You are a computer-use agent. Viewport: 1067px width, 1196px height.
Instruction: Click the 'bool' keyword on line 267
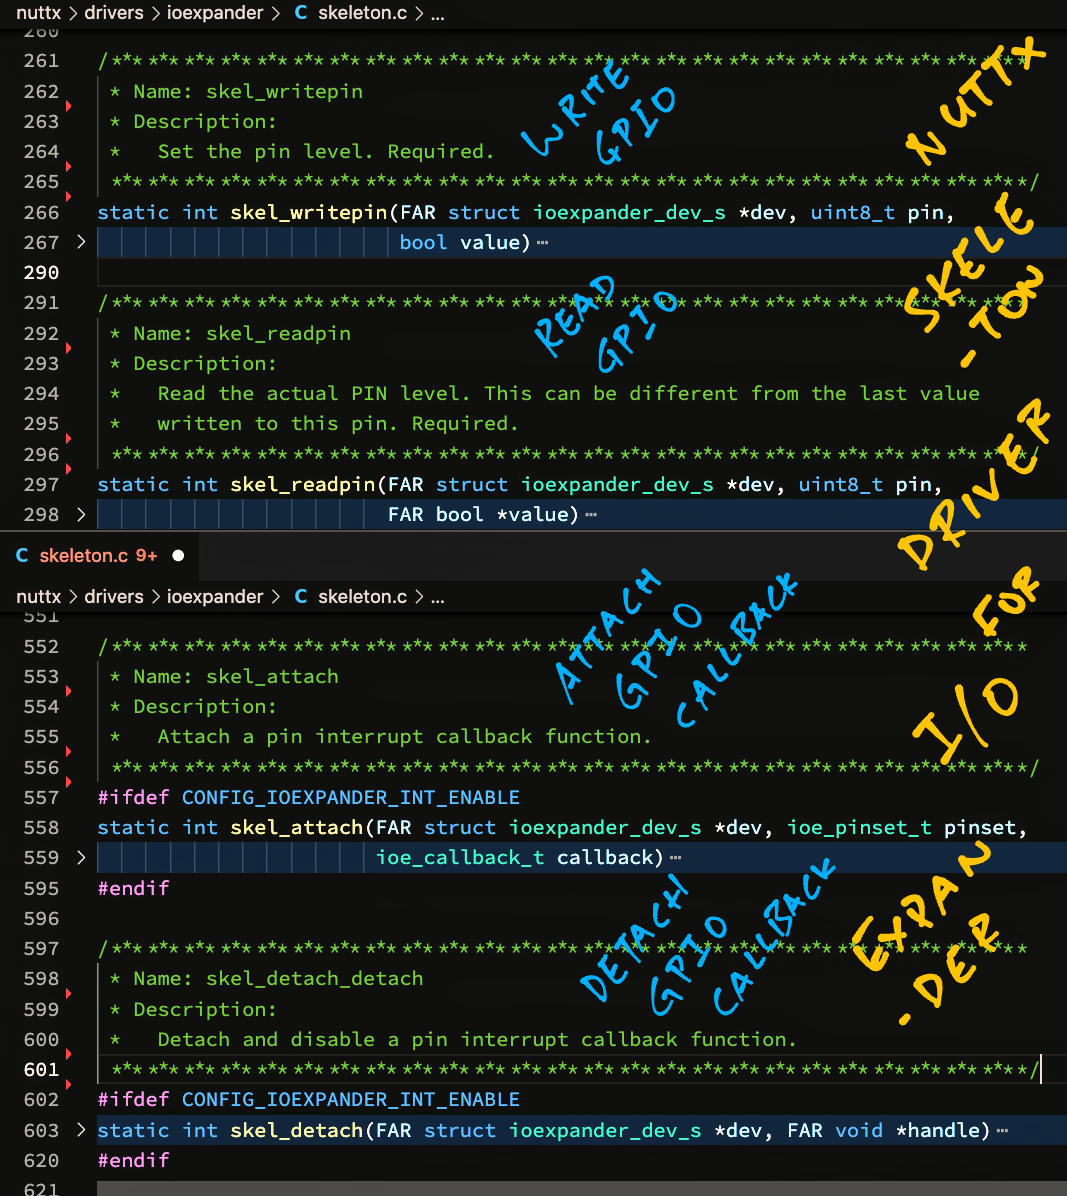click(x=423, y=243)
